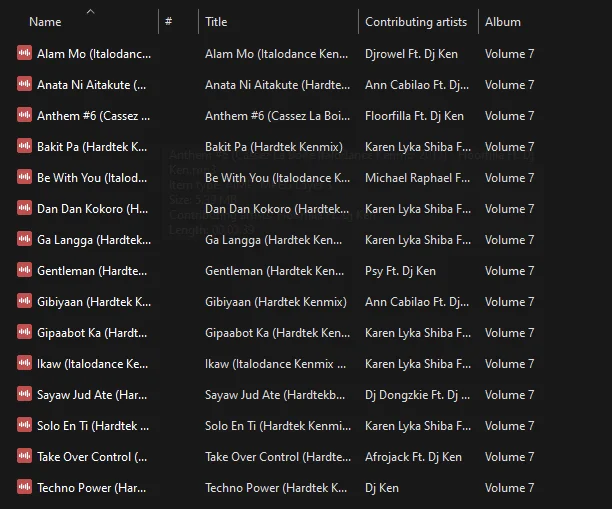Click the audio icon beside Ga Langga
612x509 pixels.
pyautogui.click(x=24, y=239)
